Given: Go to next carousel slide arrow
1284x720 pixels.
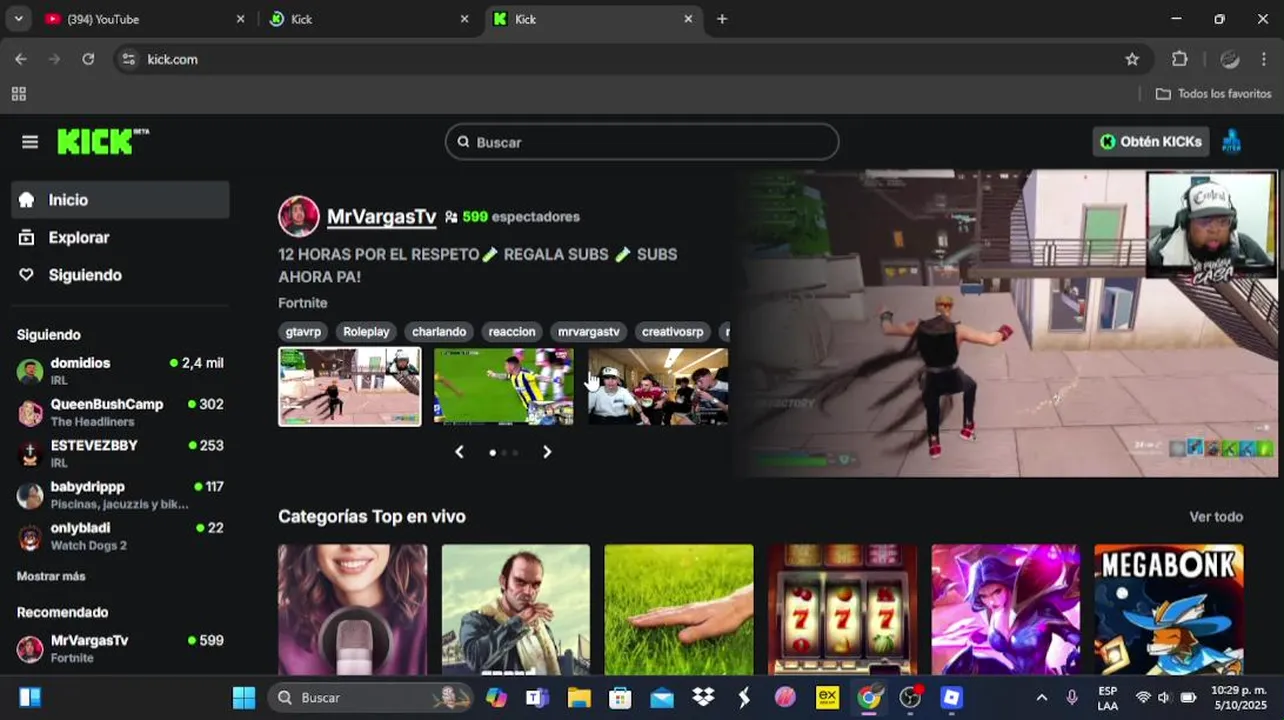Looking at the screenshot, I should [547, 452].
